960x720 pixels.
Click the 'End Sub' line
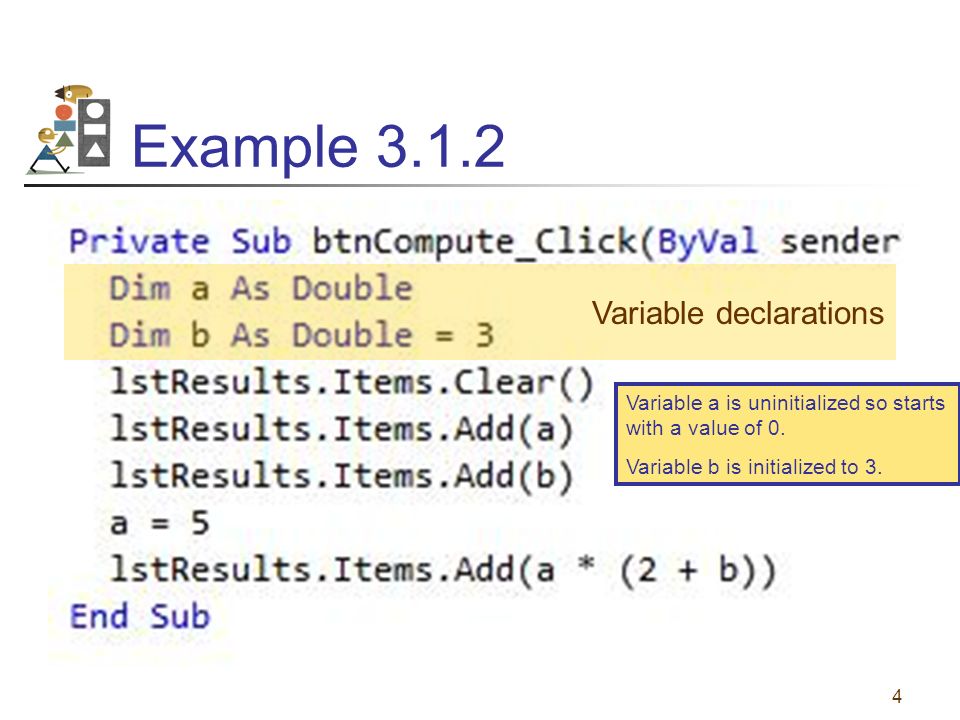[x=140, y=616]
